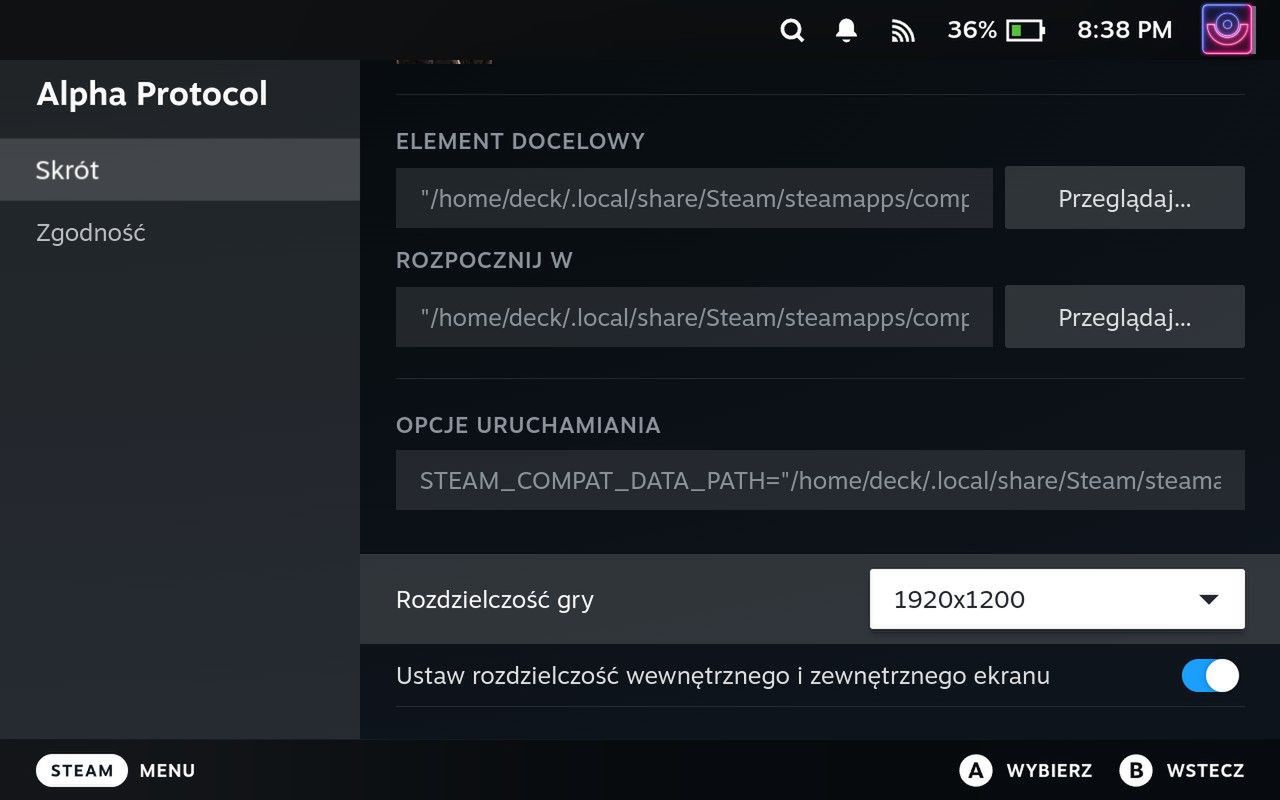Disable Ustaw rozdzielczość wewnętrznego i zewnętrznego ekranu

tap(1209, 676)
